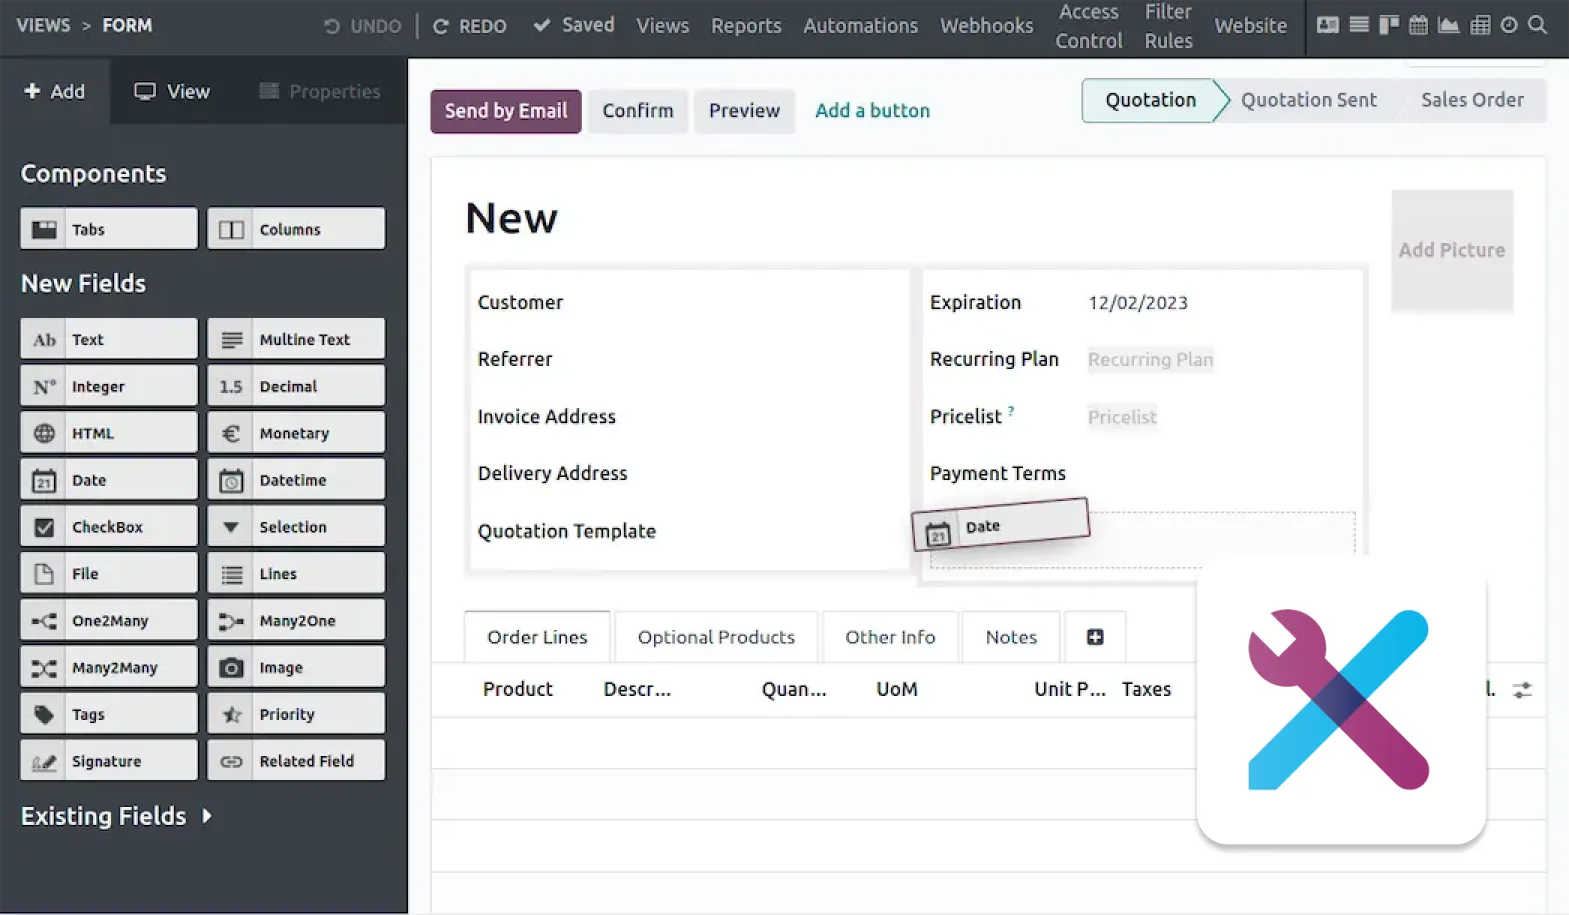Click the Confirm button
The height and width of the screenshot is (915, 1569).
click(x=638, y=111)
